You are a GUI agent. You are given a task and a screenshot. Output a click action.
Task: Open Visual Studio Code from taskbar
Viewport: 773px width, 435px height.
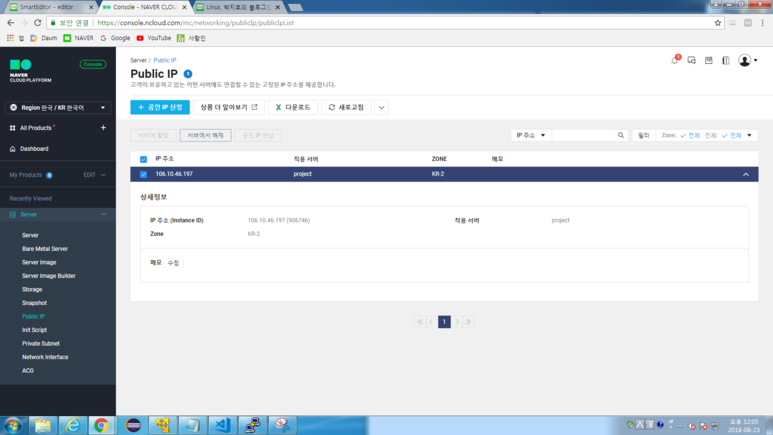pyautogui.click(x=222, y=425)
